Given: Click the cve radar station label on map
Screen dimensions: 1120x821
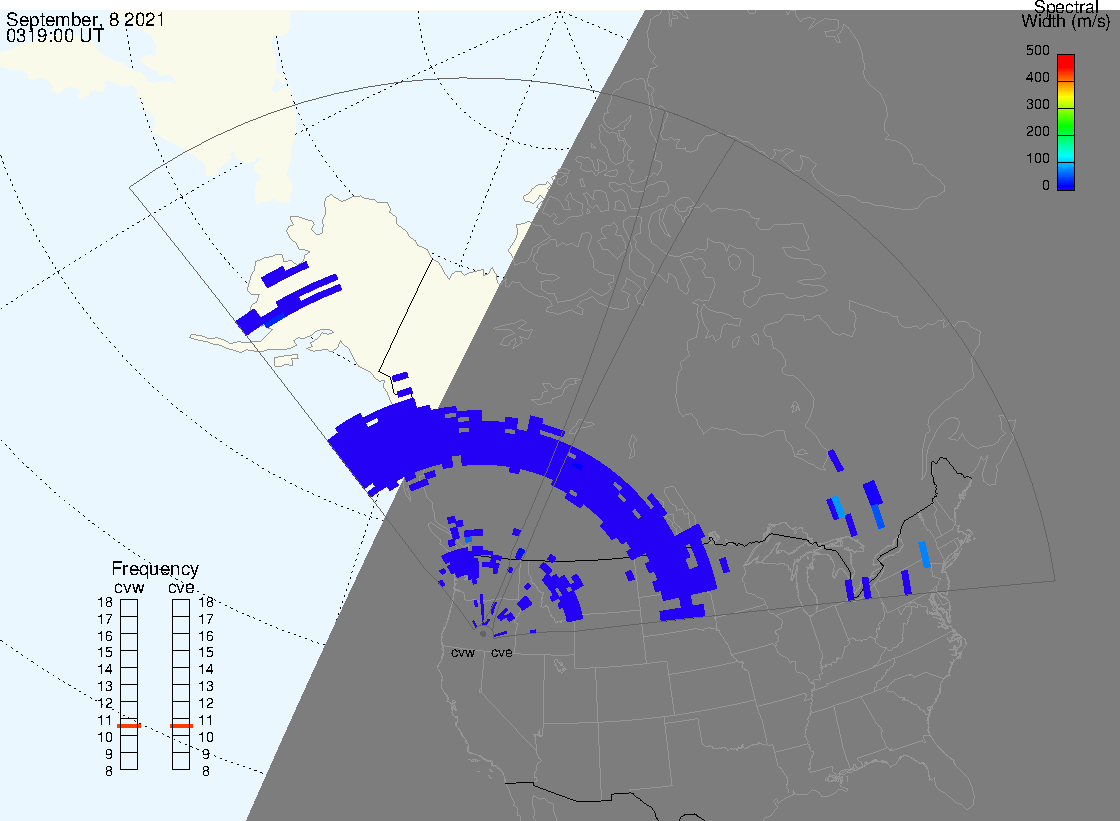Looking at the screenshot, I should click(501, 653).
